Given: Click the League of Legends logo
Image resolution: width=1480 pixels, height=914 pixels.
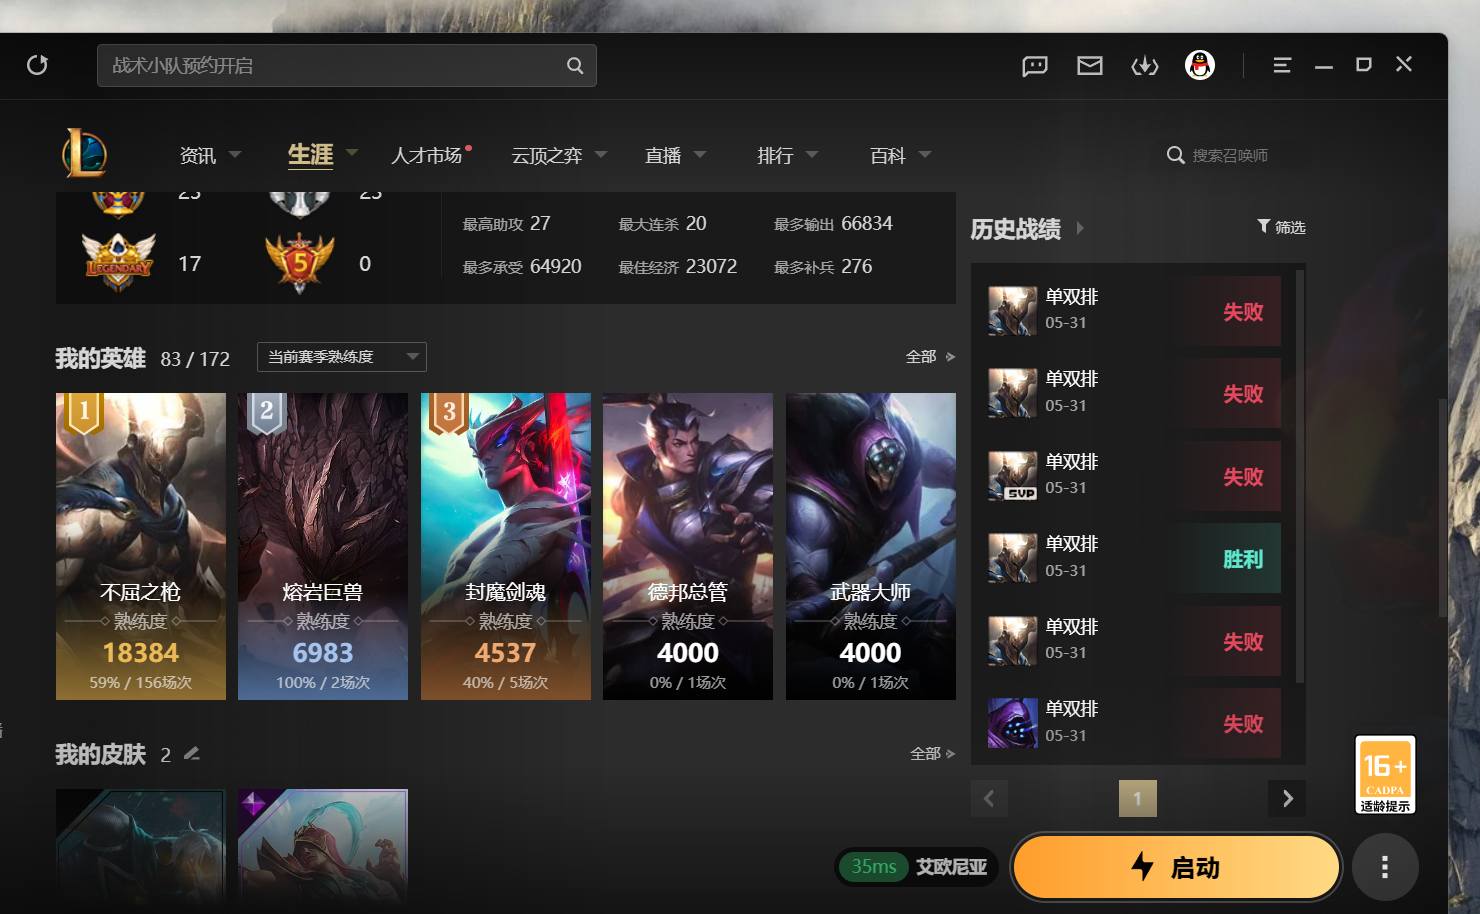Looking at the screenshot, I should point(85,153).
